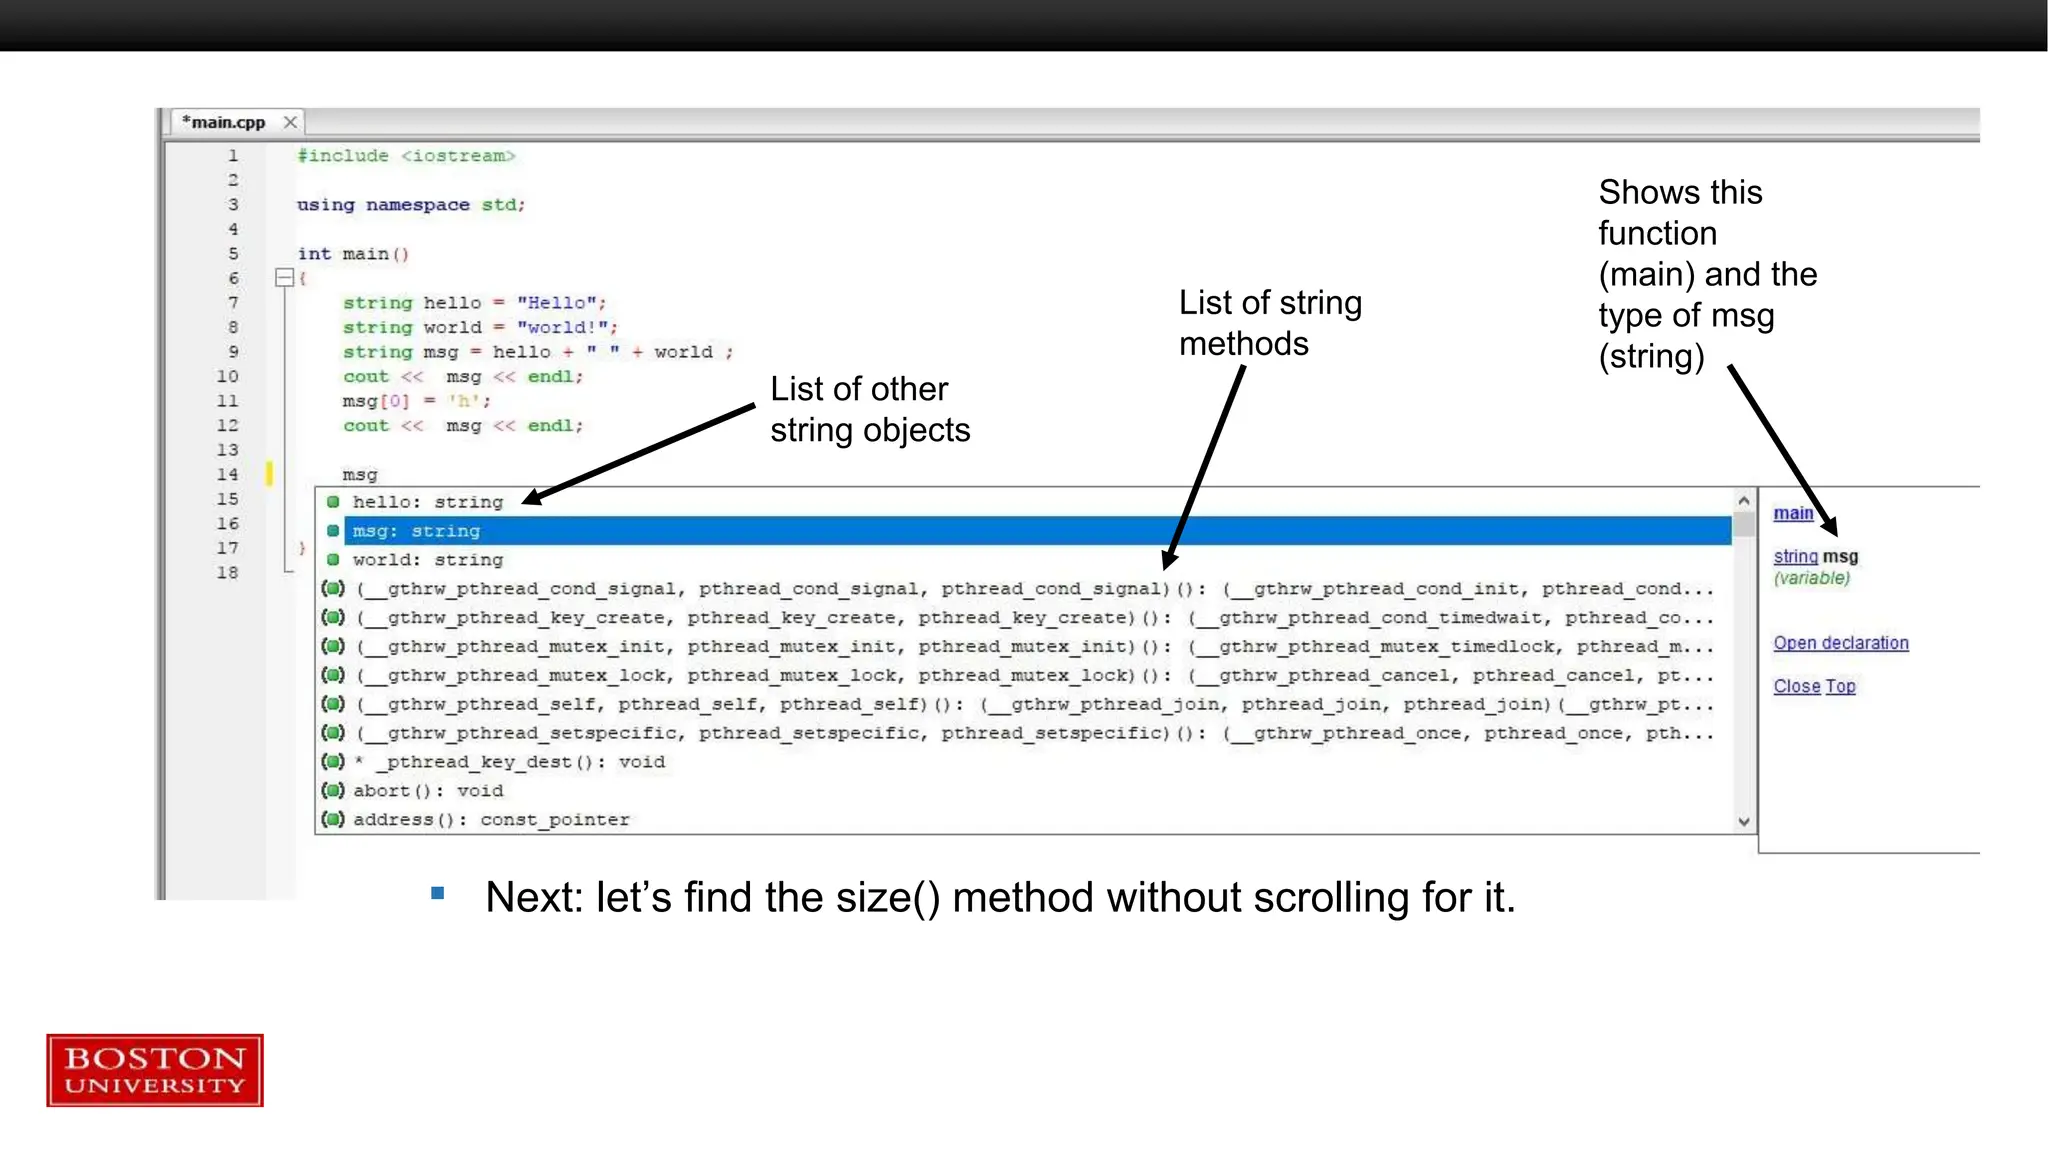Click line number 14 in gutter
This screenshot has height=1152, width=2048.
(228, 474)
